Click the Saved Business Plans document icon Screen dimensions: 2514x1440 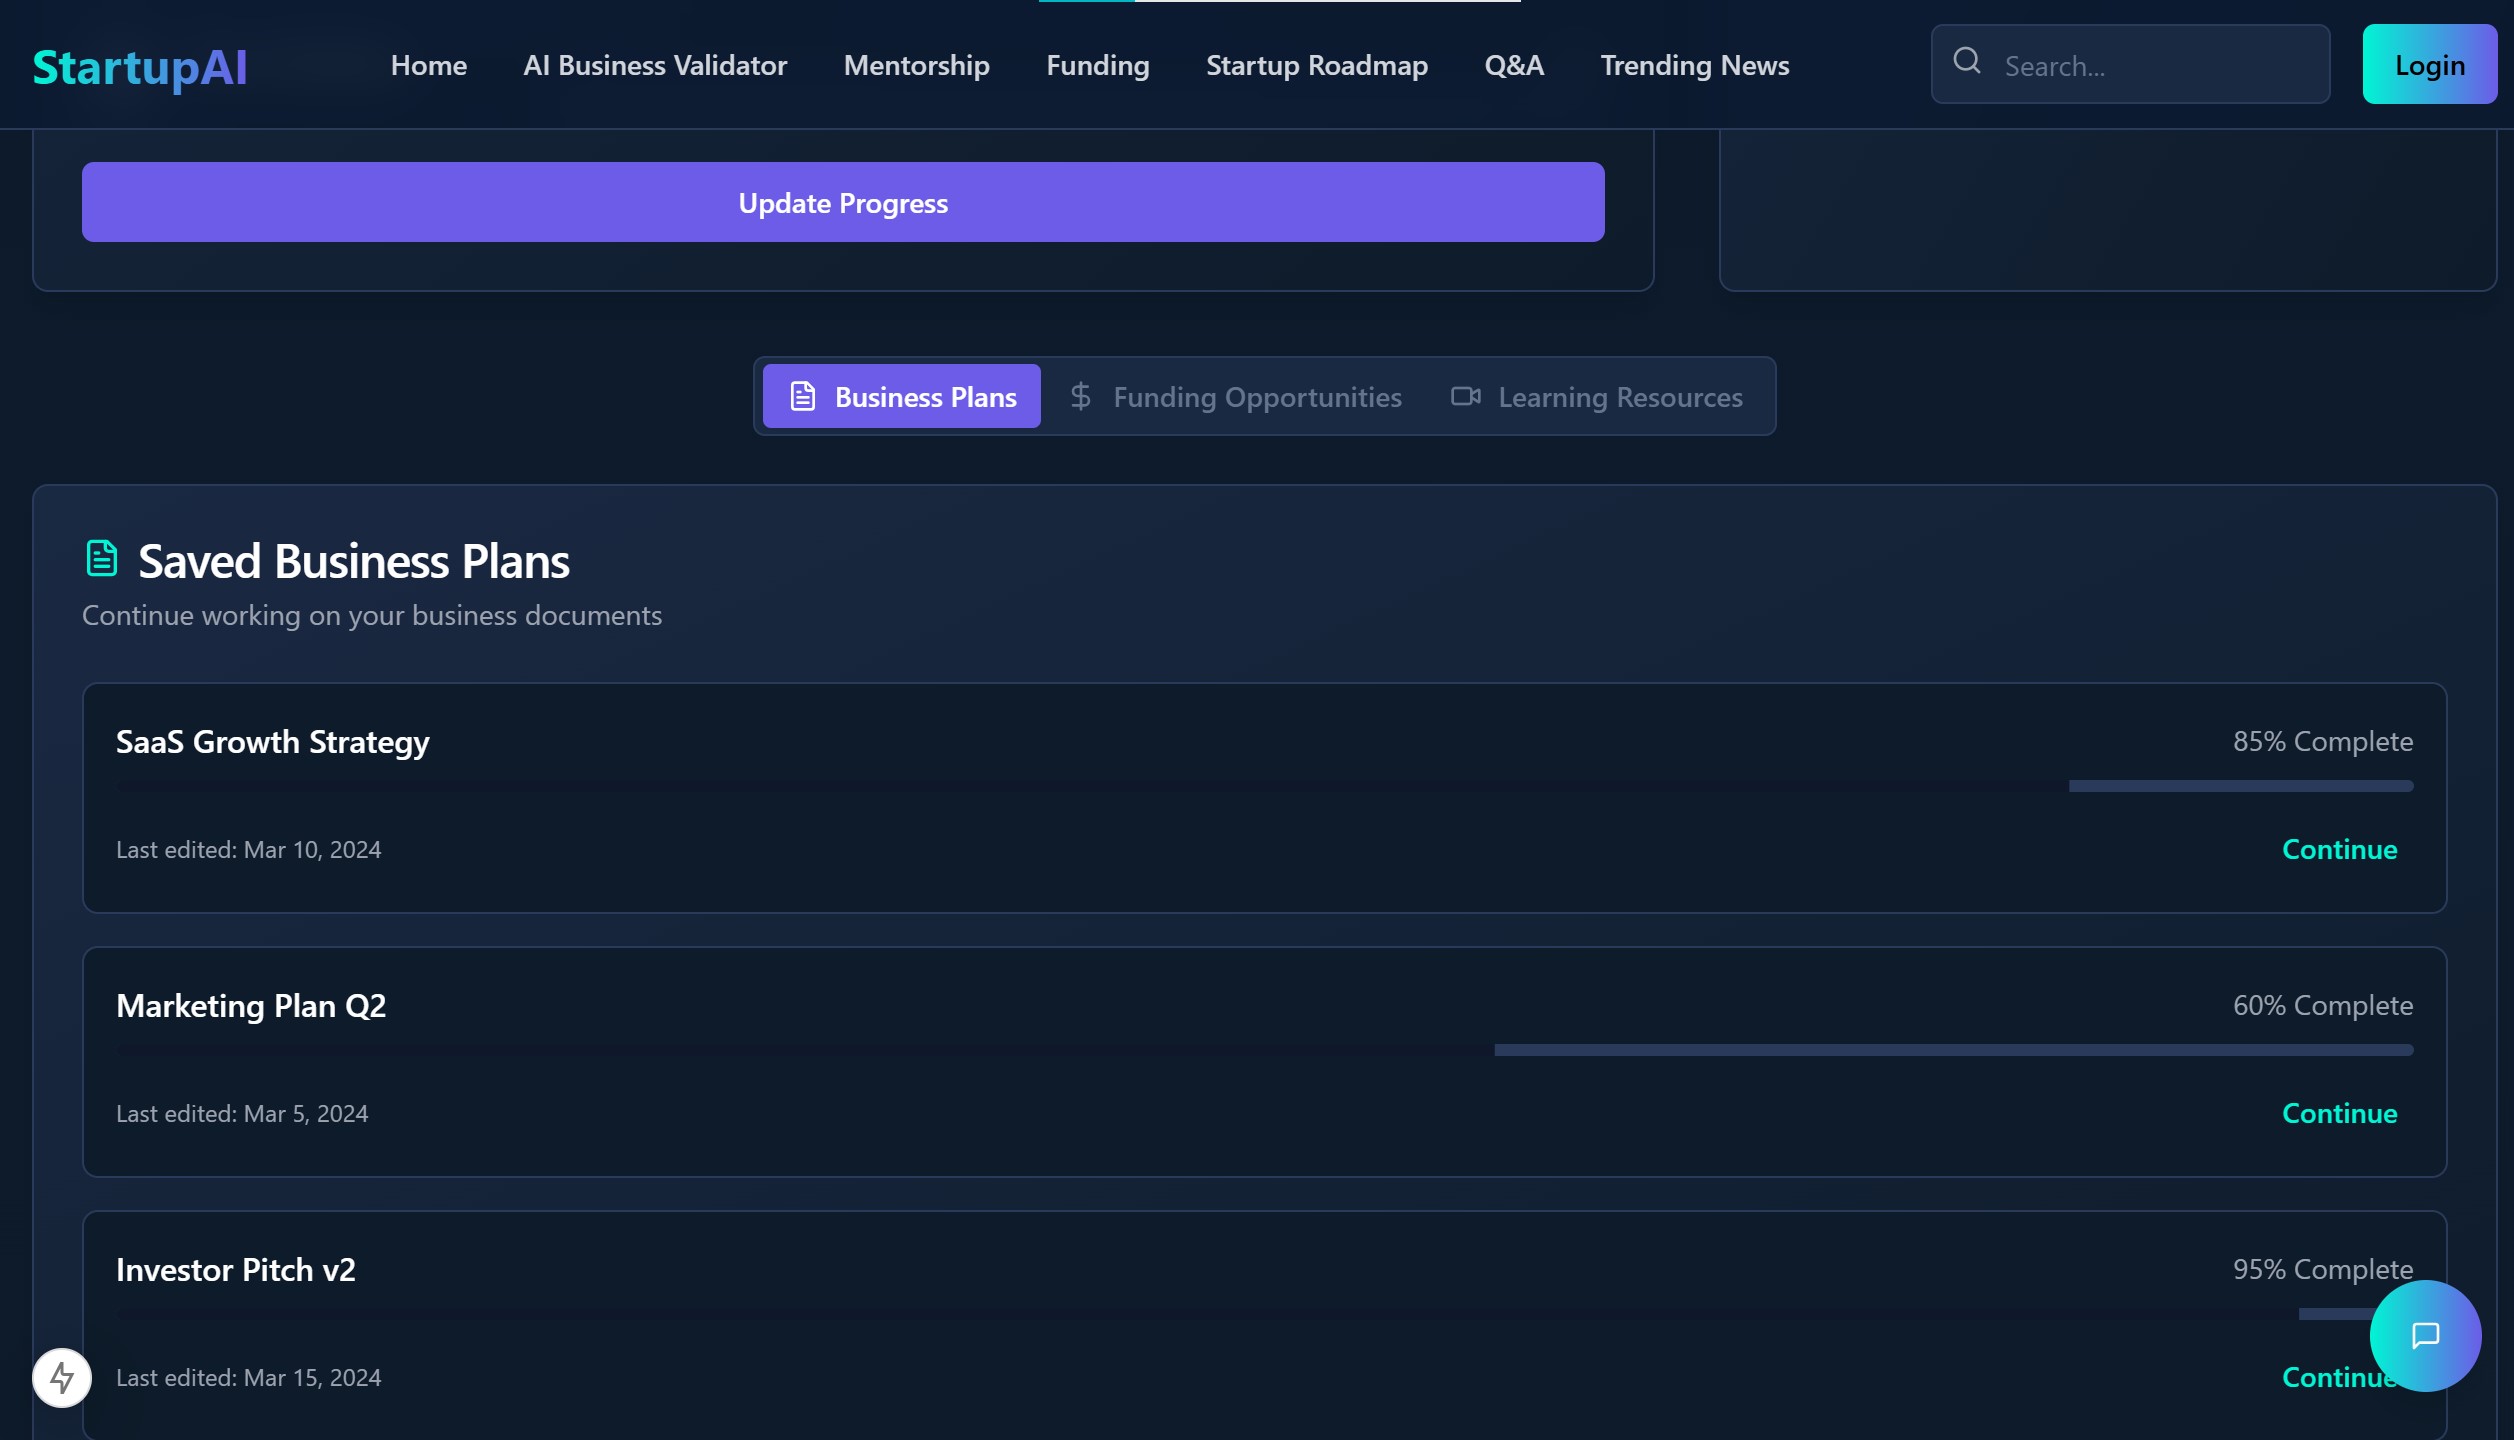click(102, 559)
